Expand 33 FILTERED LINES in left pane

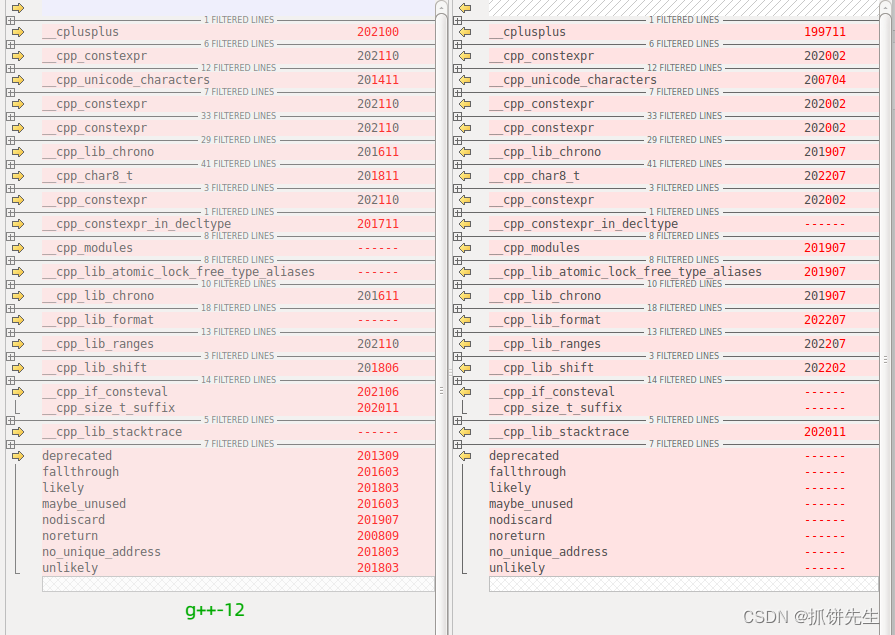pyautogui.click(x=10, y=116)
